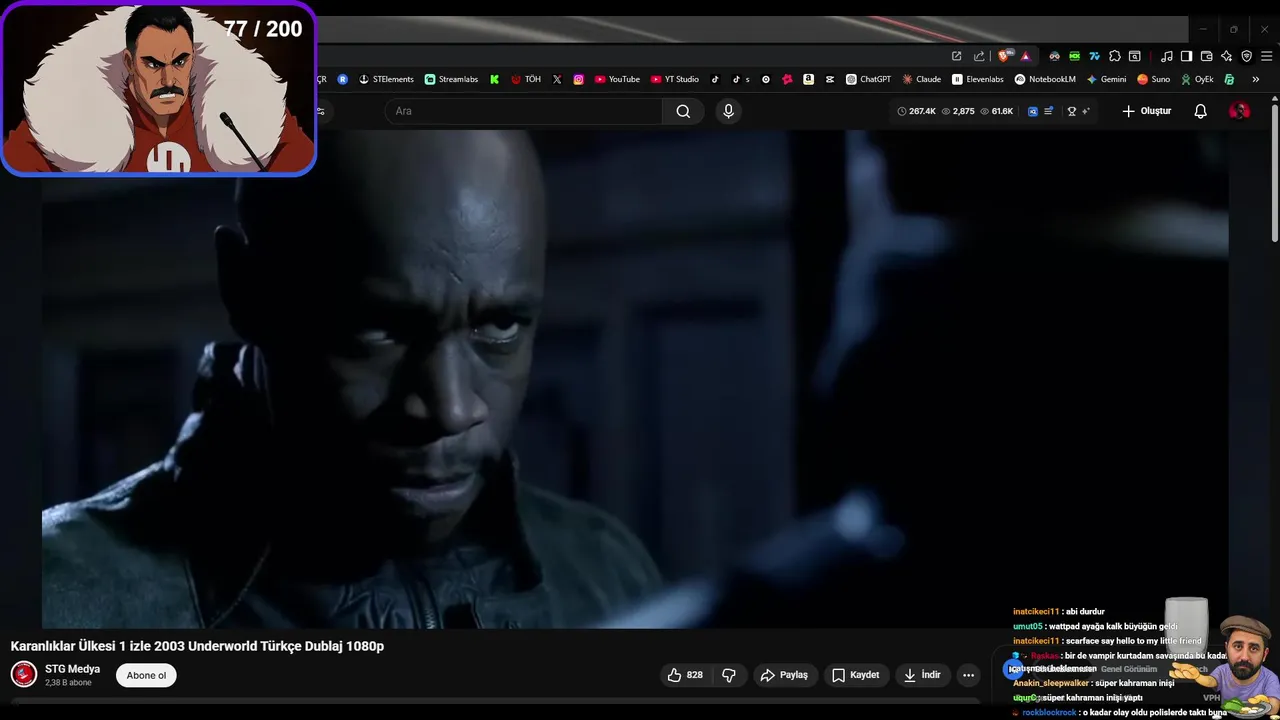Click the Oluştur create button

(x=1146, y=111)
